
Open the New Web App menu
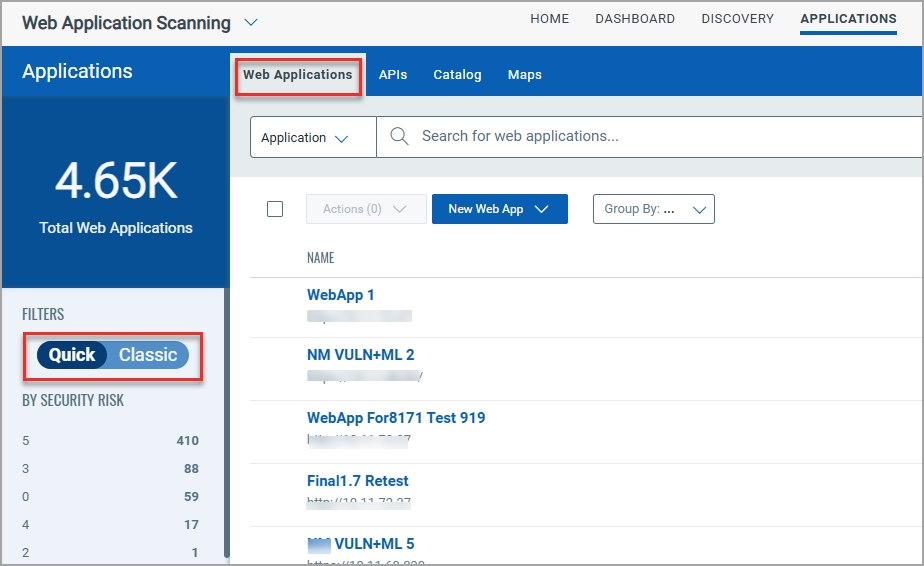(x=499, y=209)
